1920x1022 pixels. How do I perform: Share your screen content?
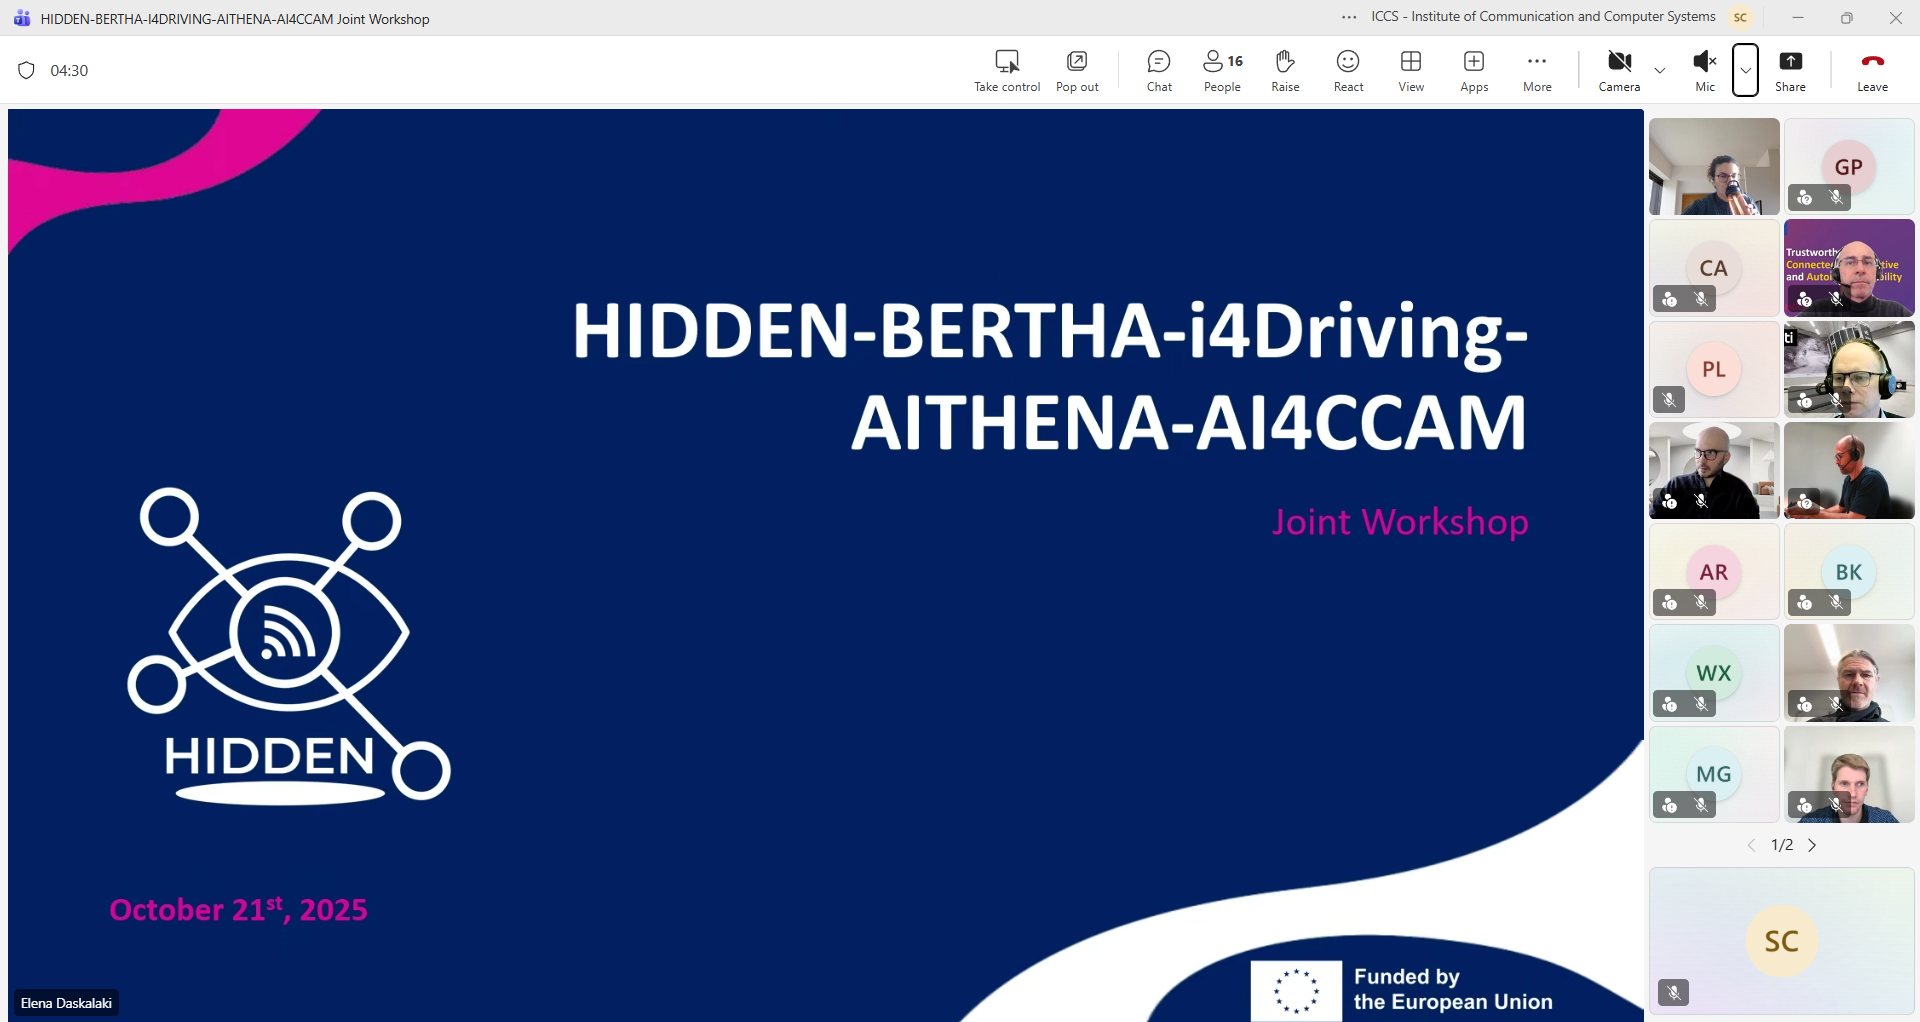click(x=1790, y=71)
